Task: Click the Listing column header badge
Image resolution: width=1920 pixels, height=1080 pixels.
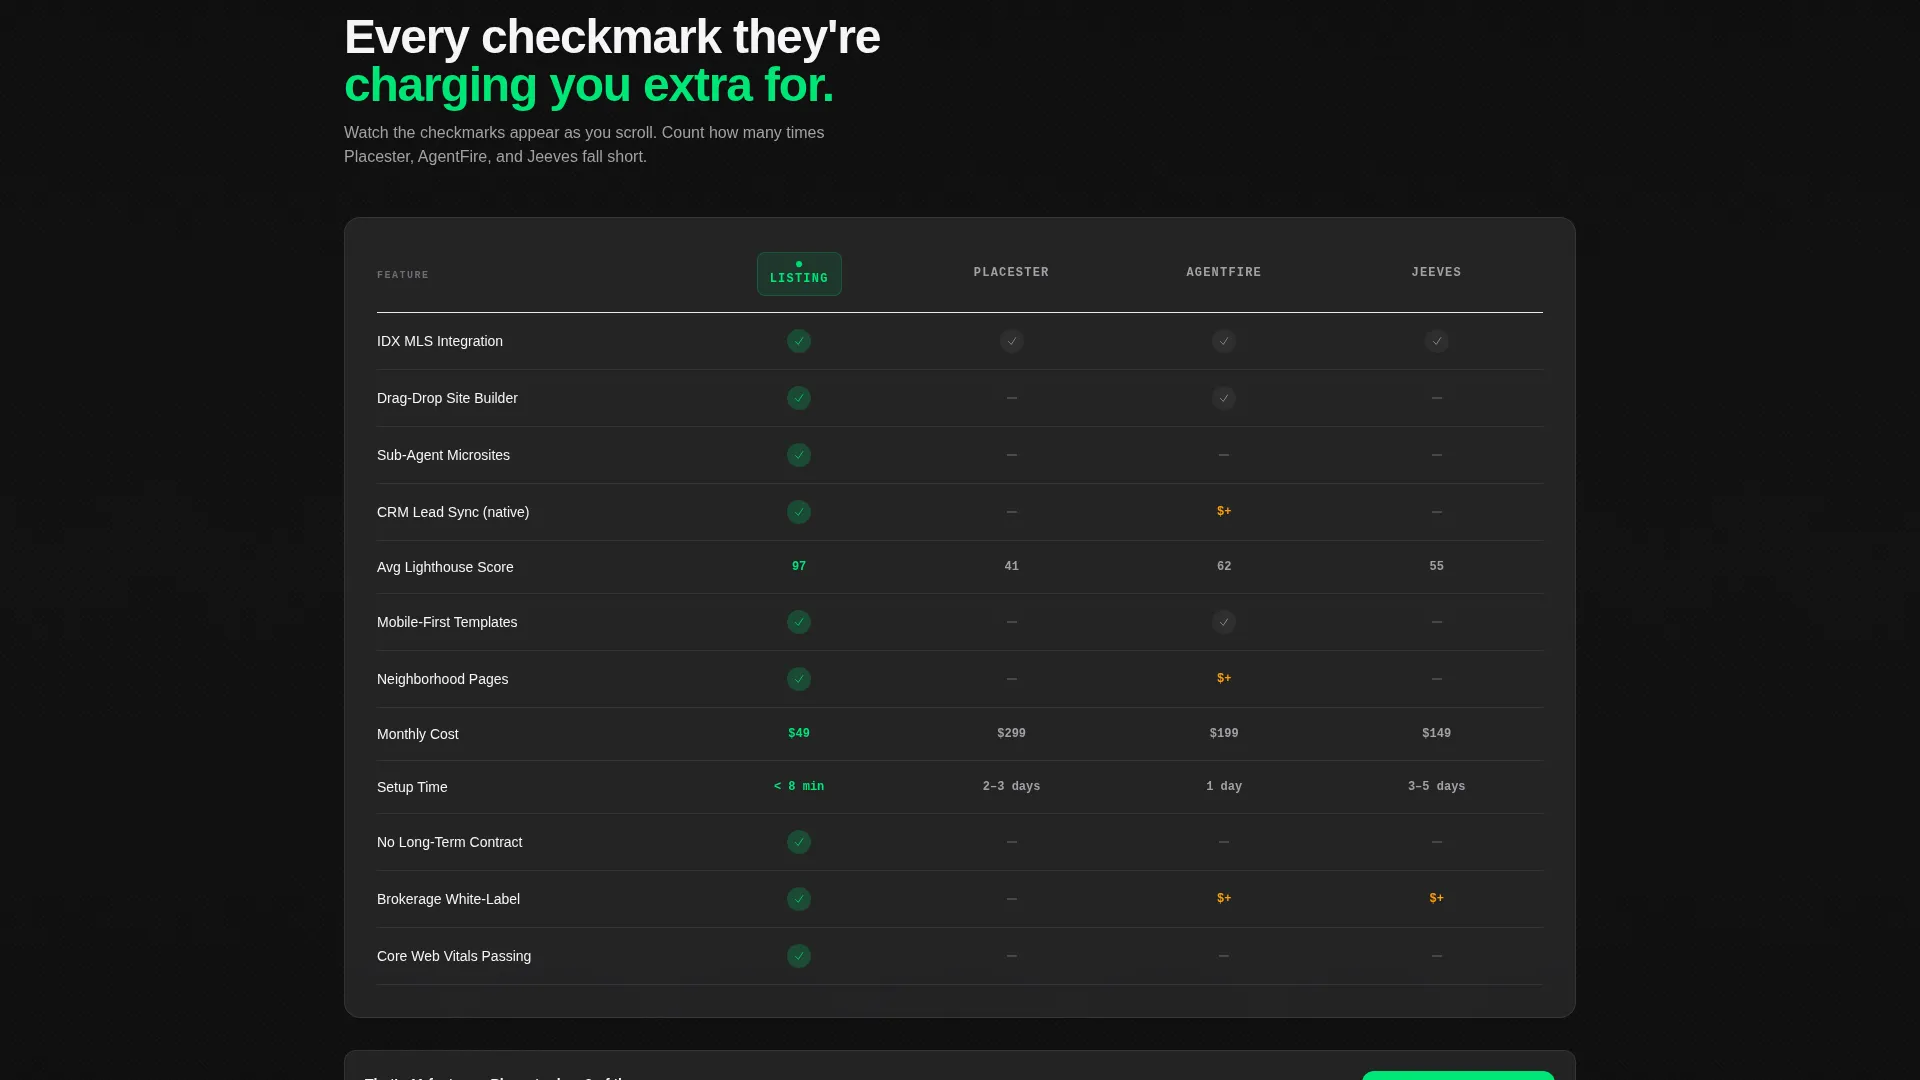Action: (x=799, y=274)
